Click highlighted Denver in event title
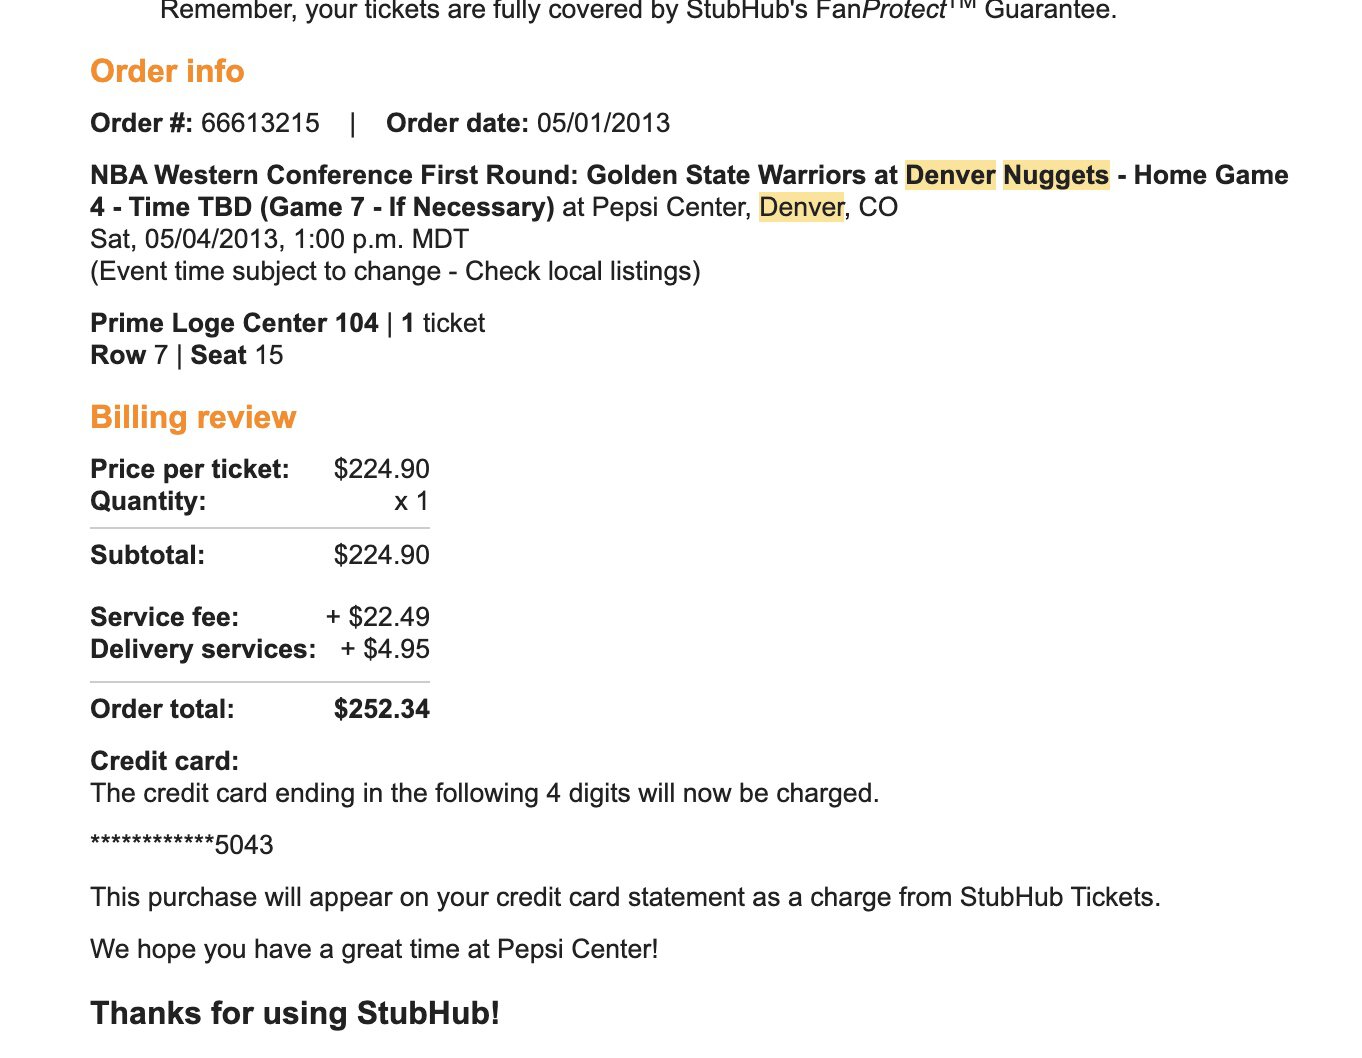Screen dimensions: 1362x1058 click(x=950, y=175)
